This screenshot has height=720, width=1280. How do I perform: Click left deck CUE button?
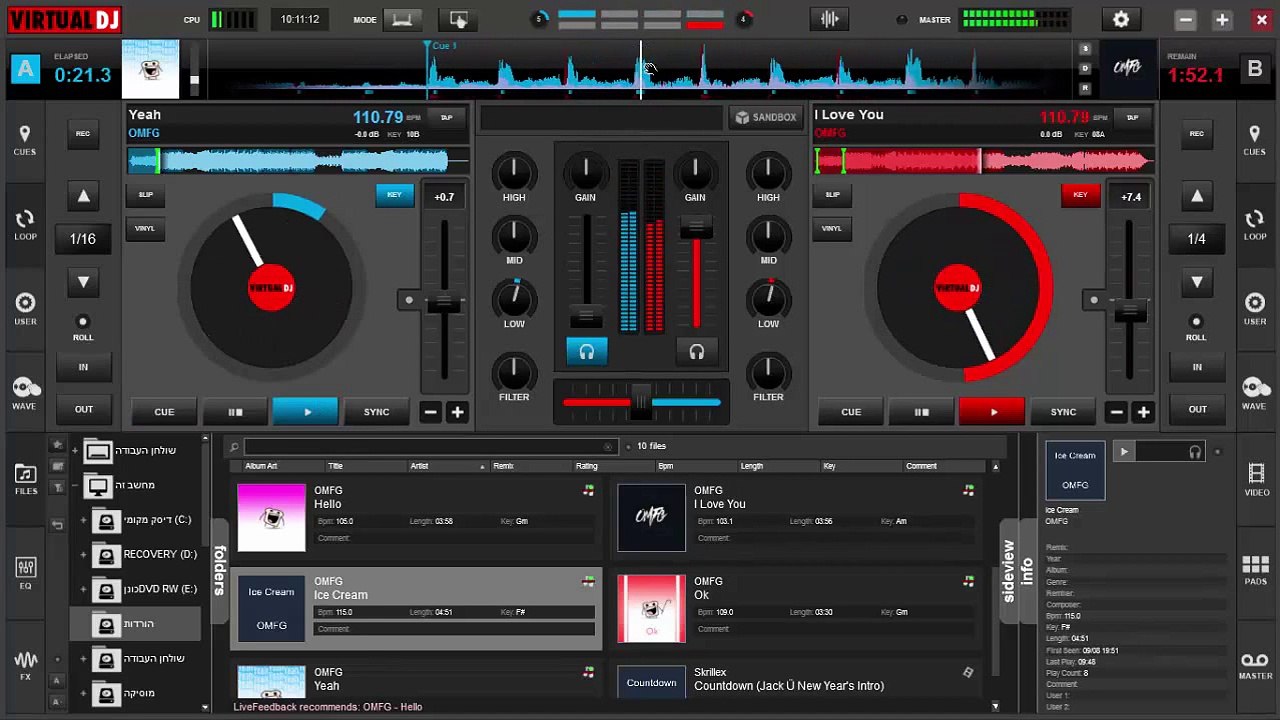[x=164, y=412]
